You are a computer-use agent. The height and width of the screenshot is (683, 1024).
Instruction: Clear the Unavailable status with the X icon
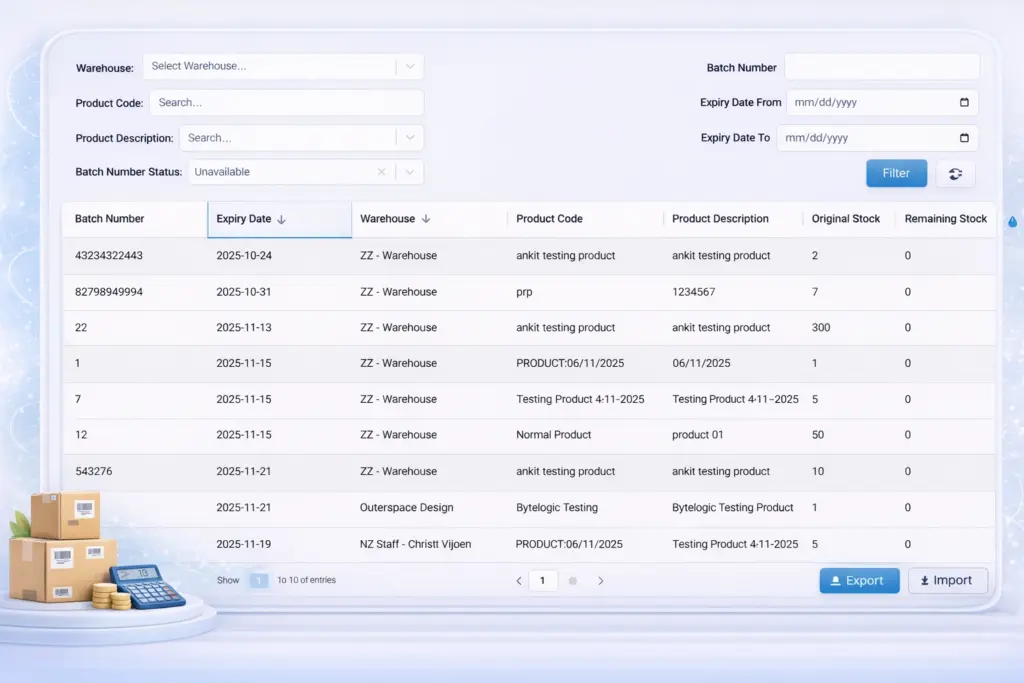click(x=381, y=172)
